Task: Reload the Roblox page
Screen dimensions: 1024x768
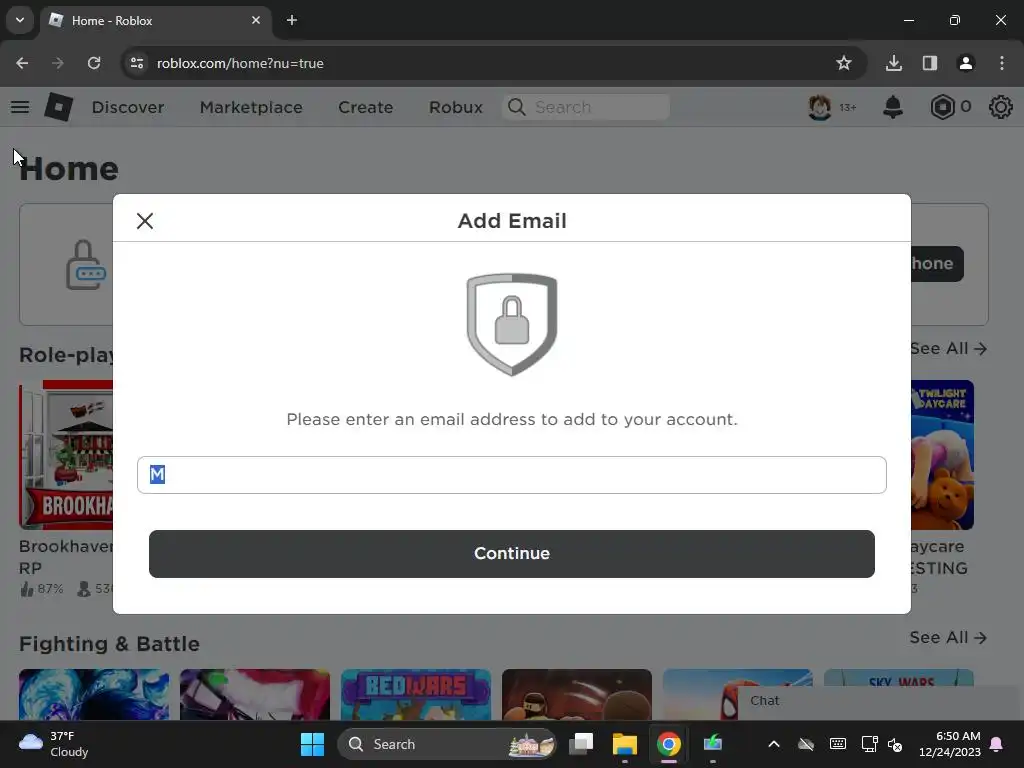Action: (94, 63)
